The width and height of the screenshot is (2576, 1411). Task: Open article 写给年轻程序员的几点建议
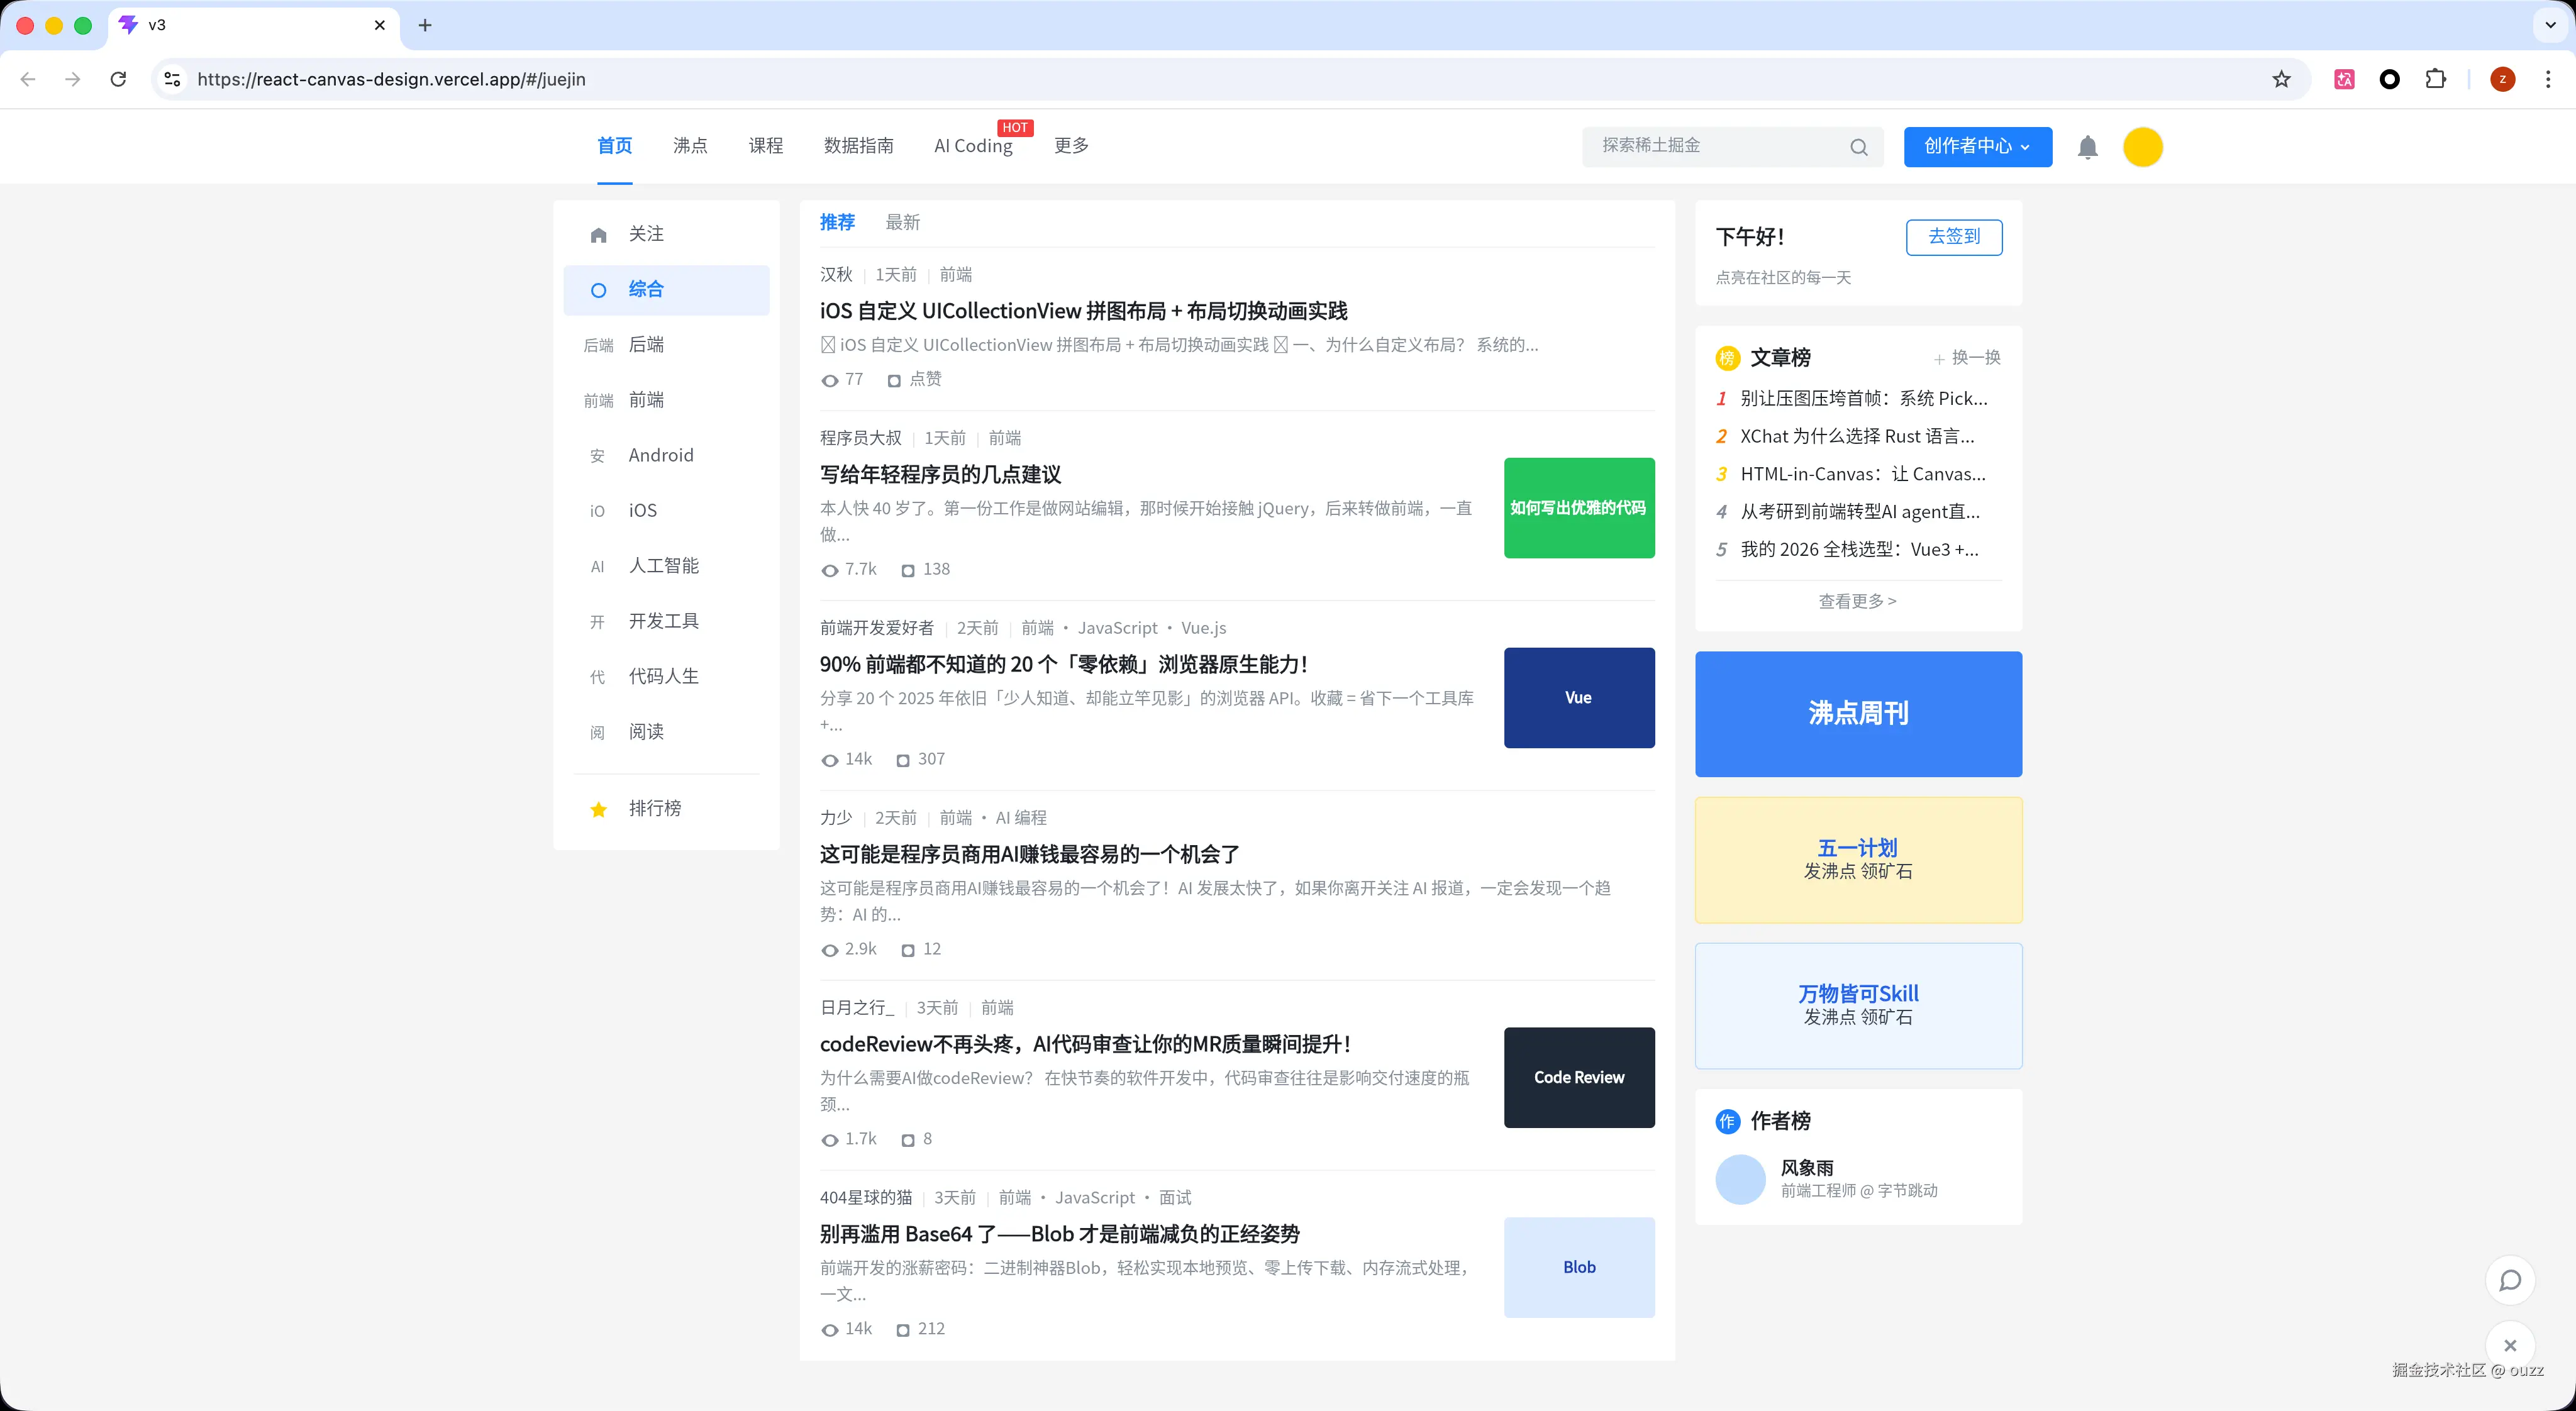[940, 474]
